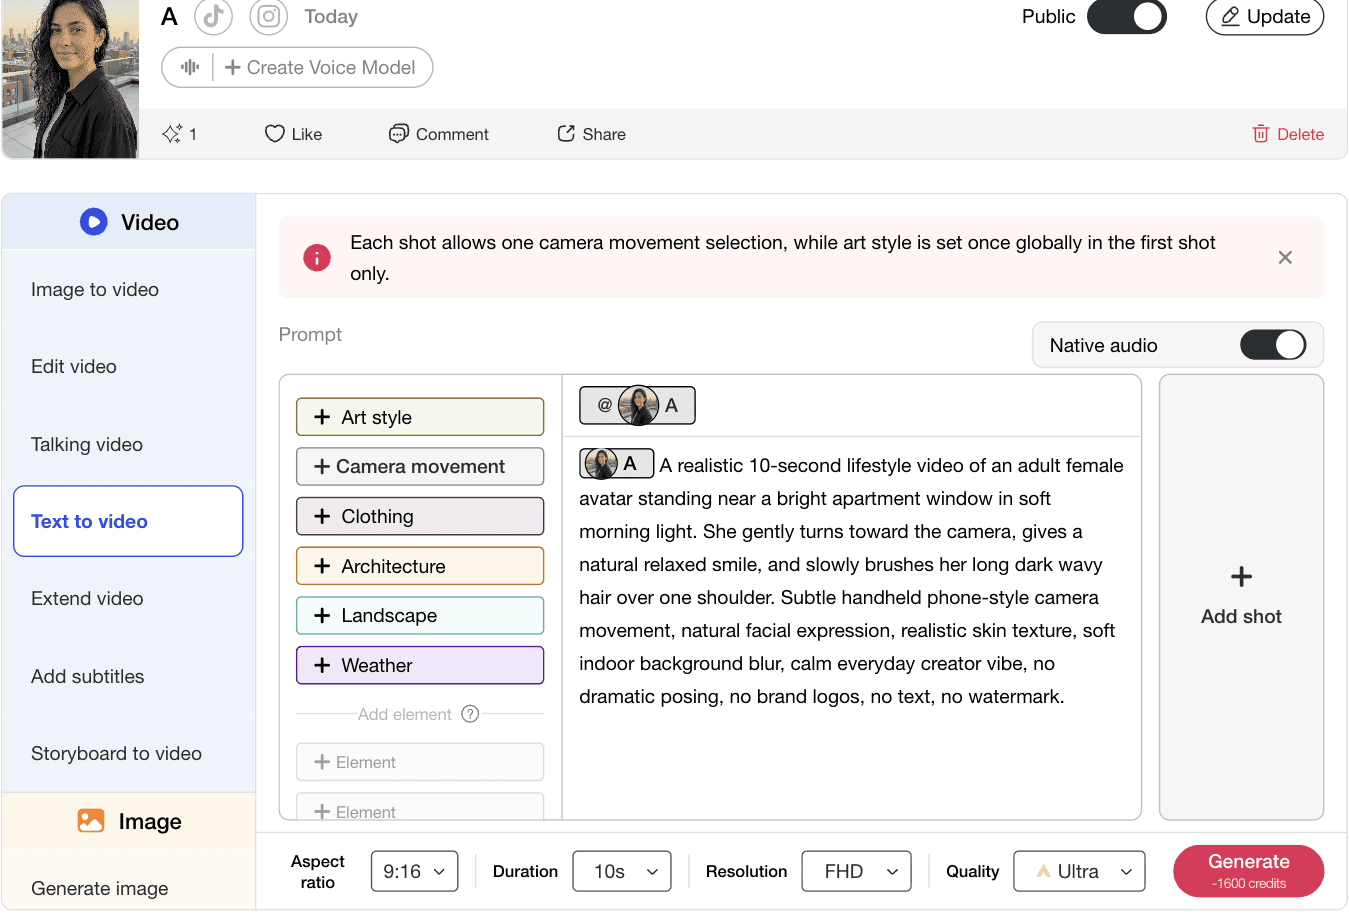Add a Clothing tag
The width and height of the screenshot is (1349, 914).
[x=420, y=516]
